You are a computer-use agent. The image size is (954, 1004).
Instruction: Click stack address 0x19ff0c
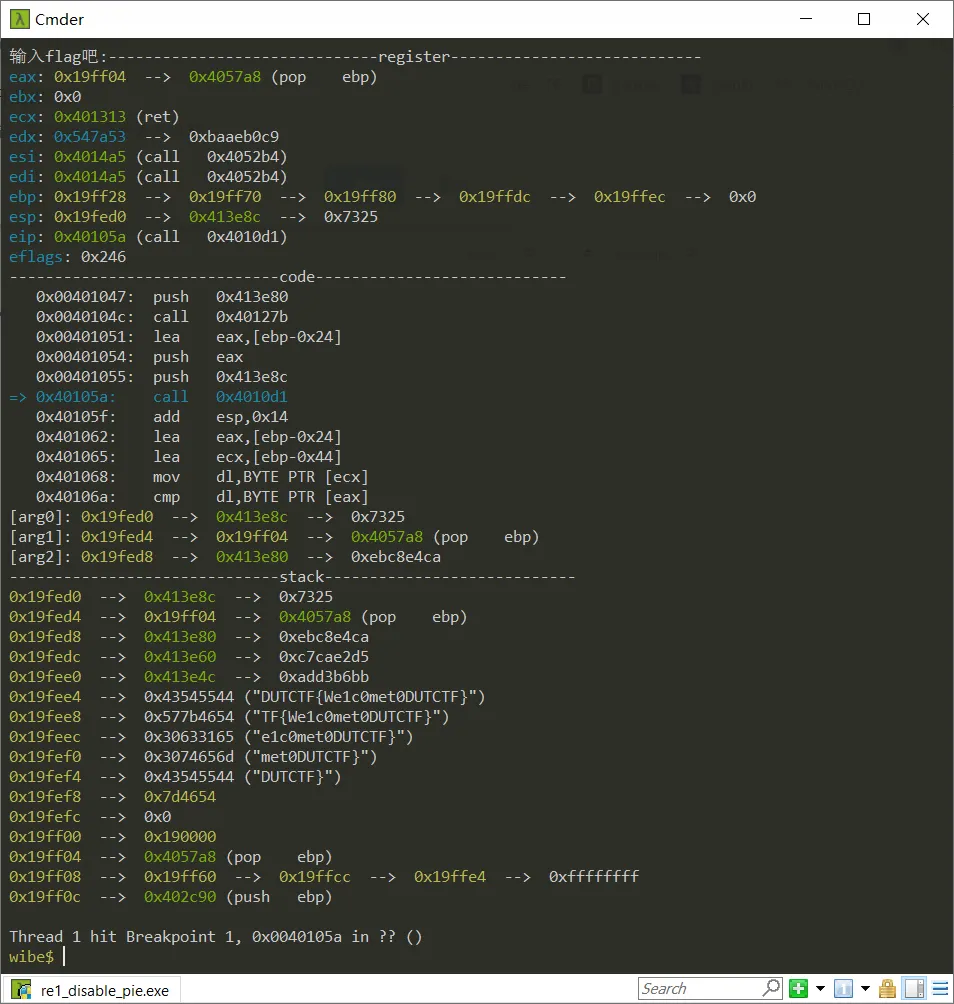coord(45,897)
